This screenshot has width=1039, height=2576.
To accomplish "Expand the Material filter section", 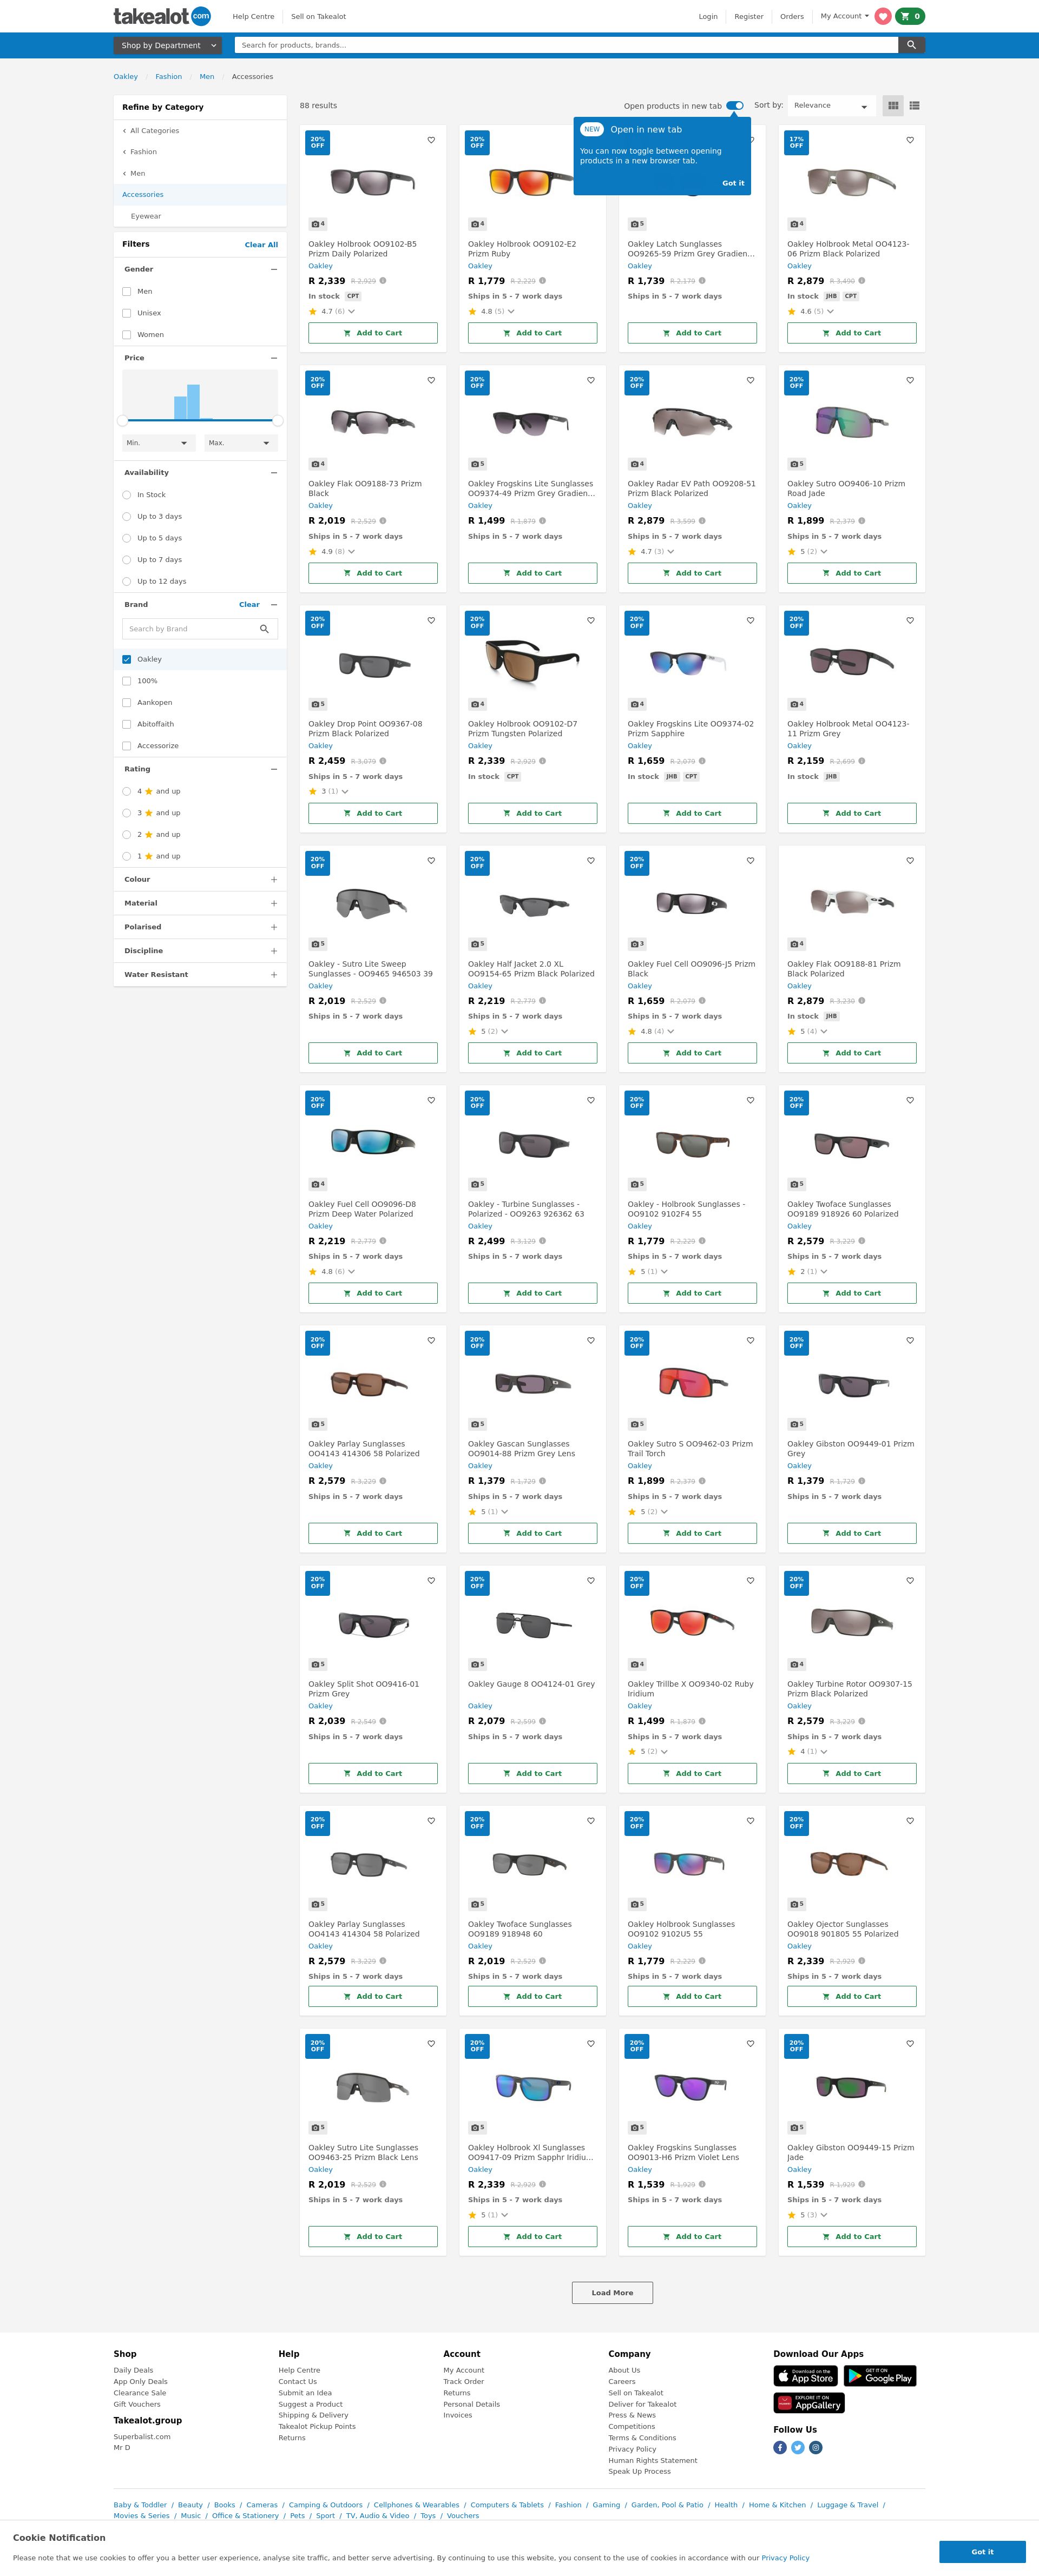I will pos(200,903).
